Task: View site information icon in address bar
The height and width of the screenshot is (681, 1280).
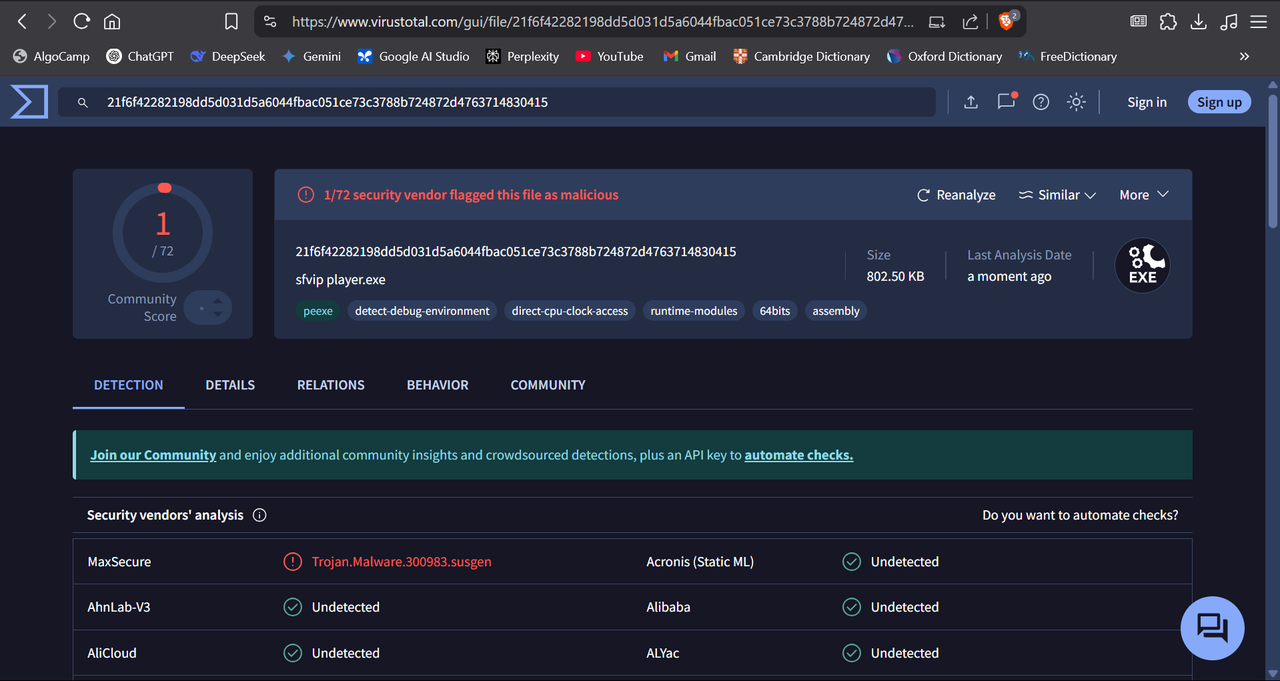Action: pos(269,21)
